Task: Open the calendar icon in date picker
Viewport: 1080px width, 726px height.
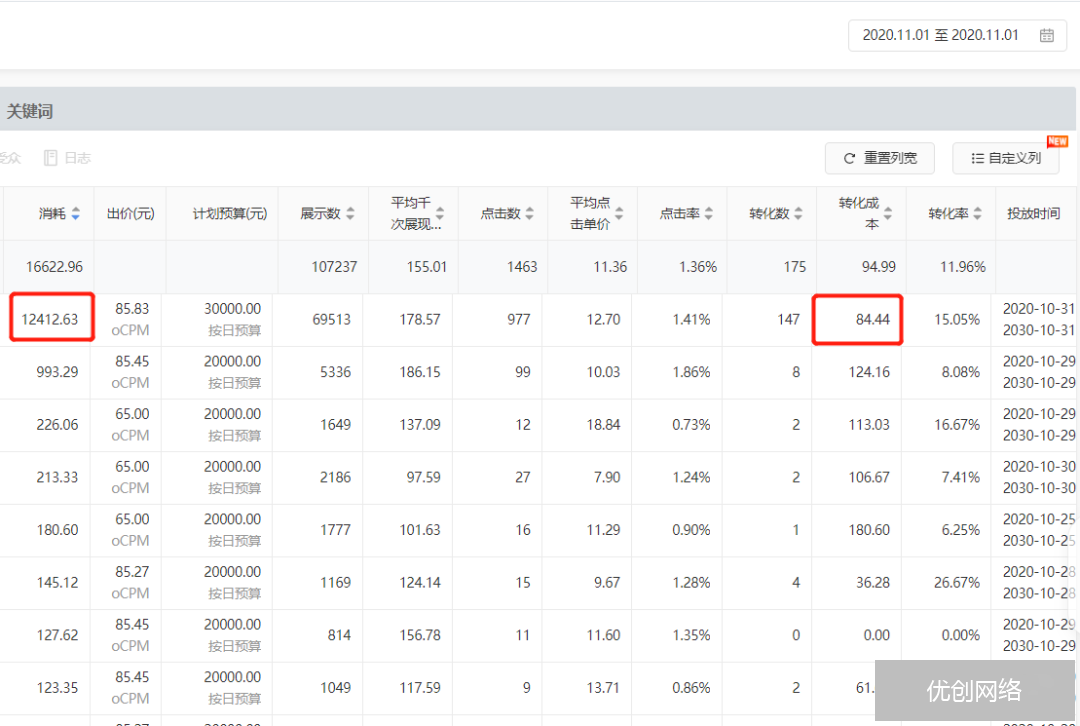Action: 1046,35
